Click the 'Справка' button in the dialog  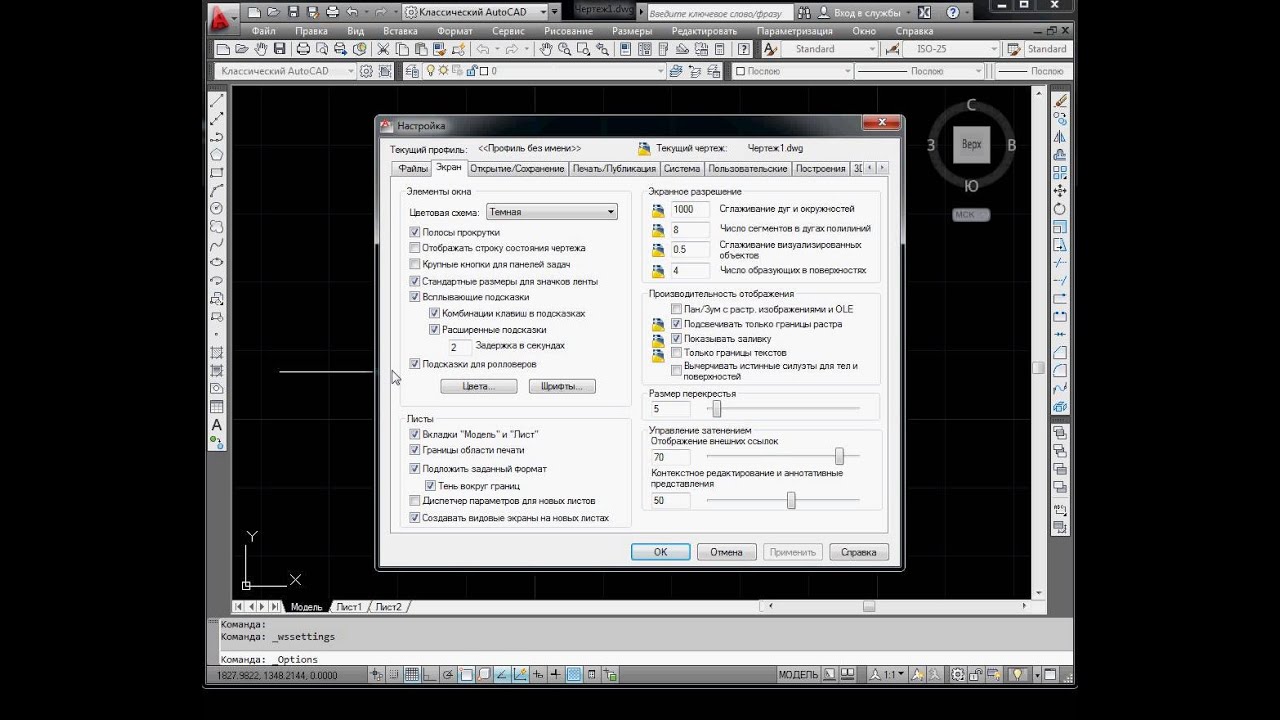[x=859, y=552]
